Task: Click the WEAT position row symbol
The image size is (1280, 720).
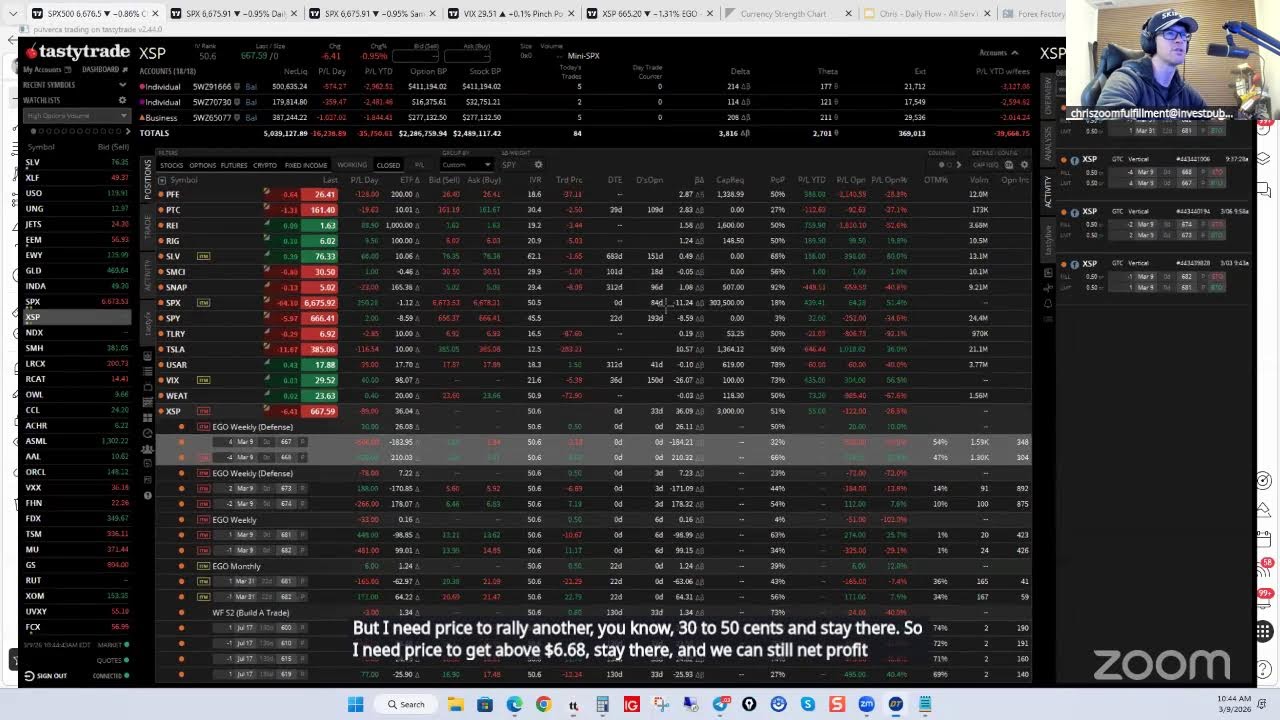Action: (176, 396)
